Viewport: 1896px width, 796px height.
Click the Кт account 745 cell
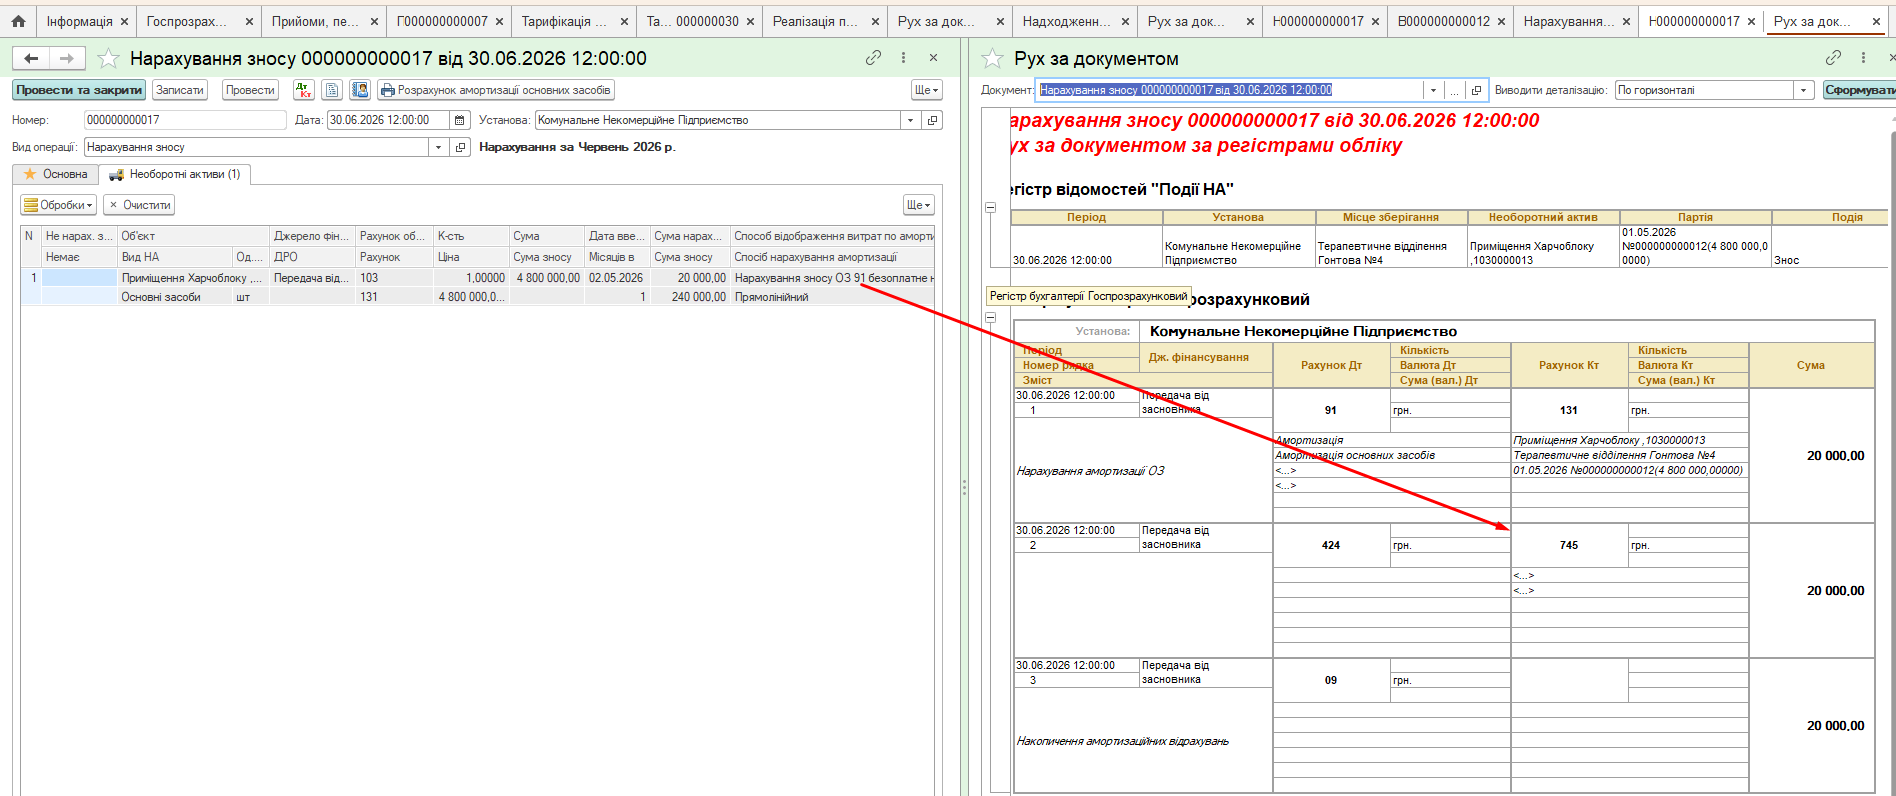1569,545
